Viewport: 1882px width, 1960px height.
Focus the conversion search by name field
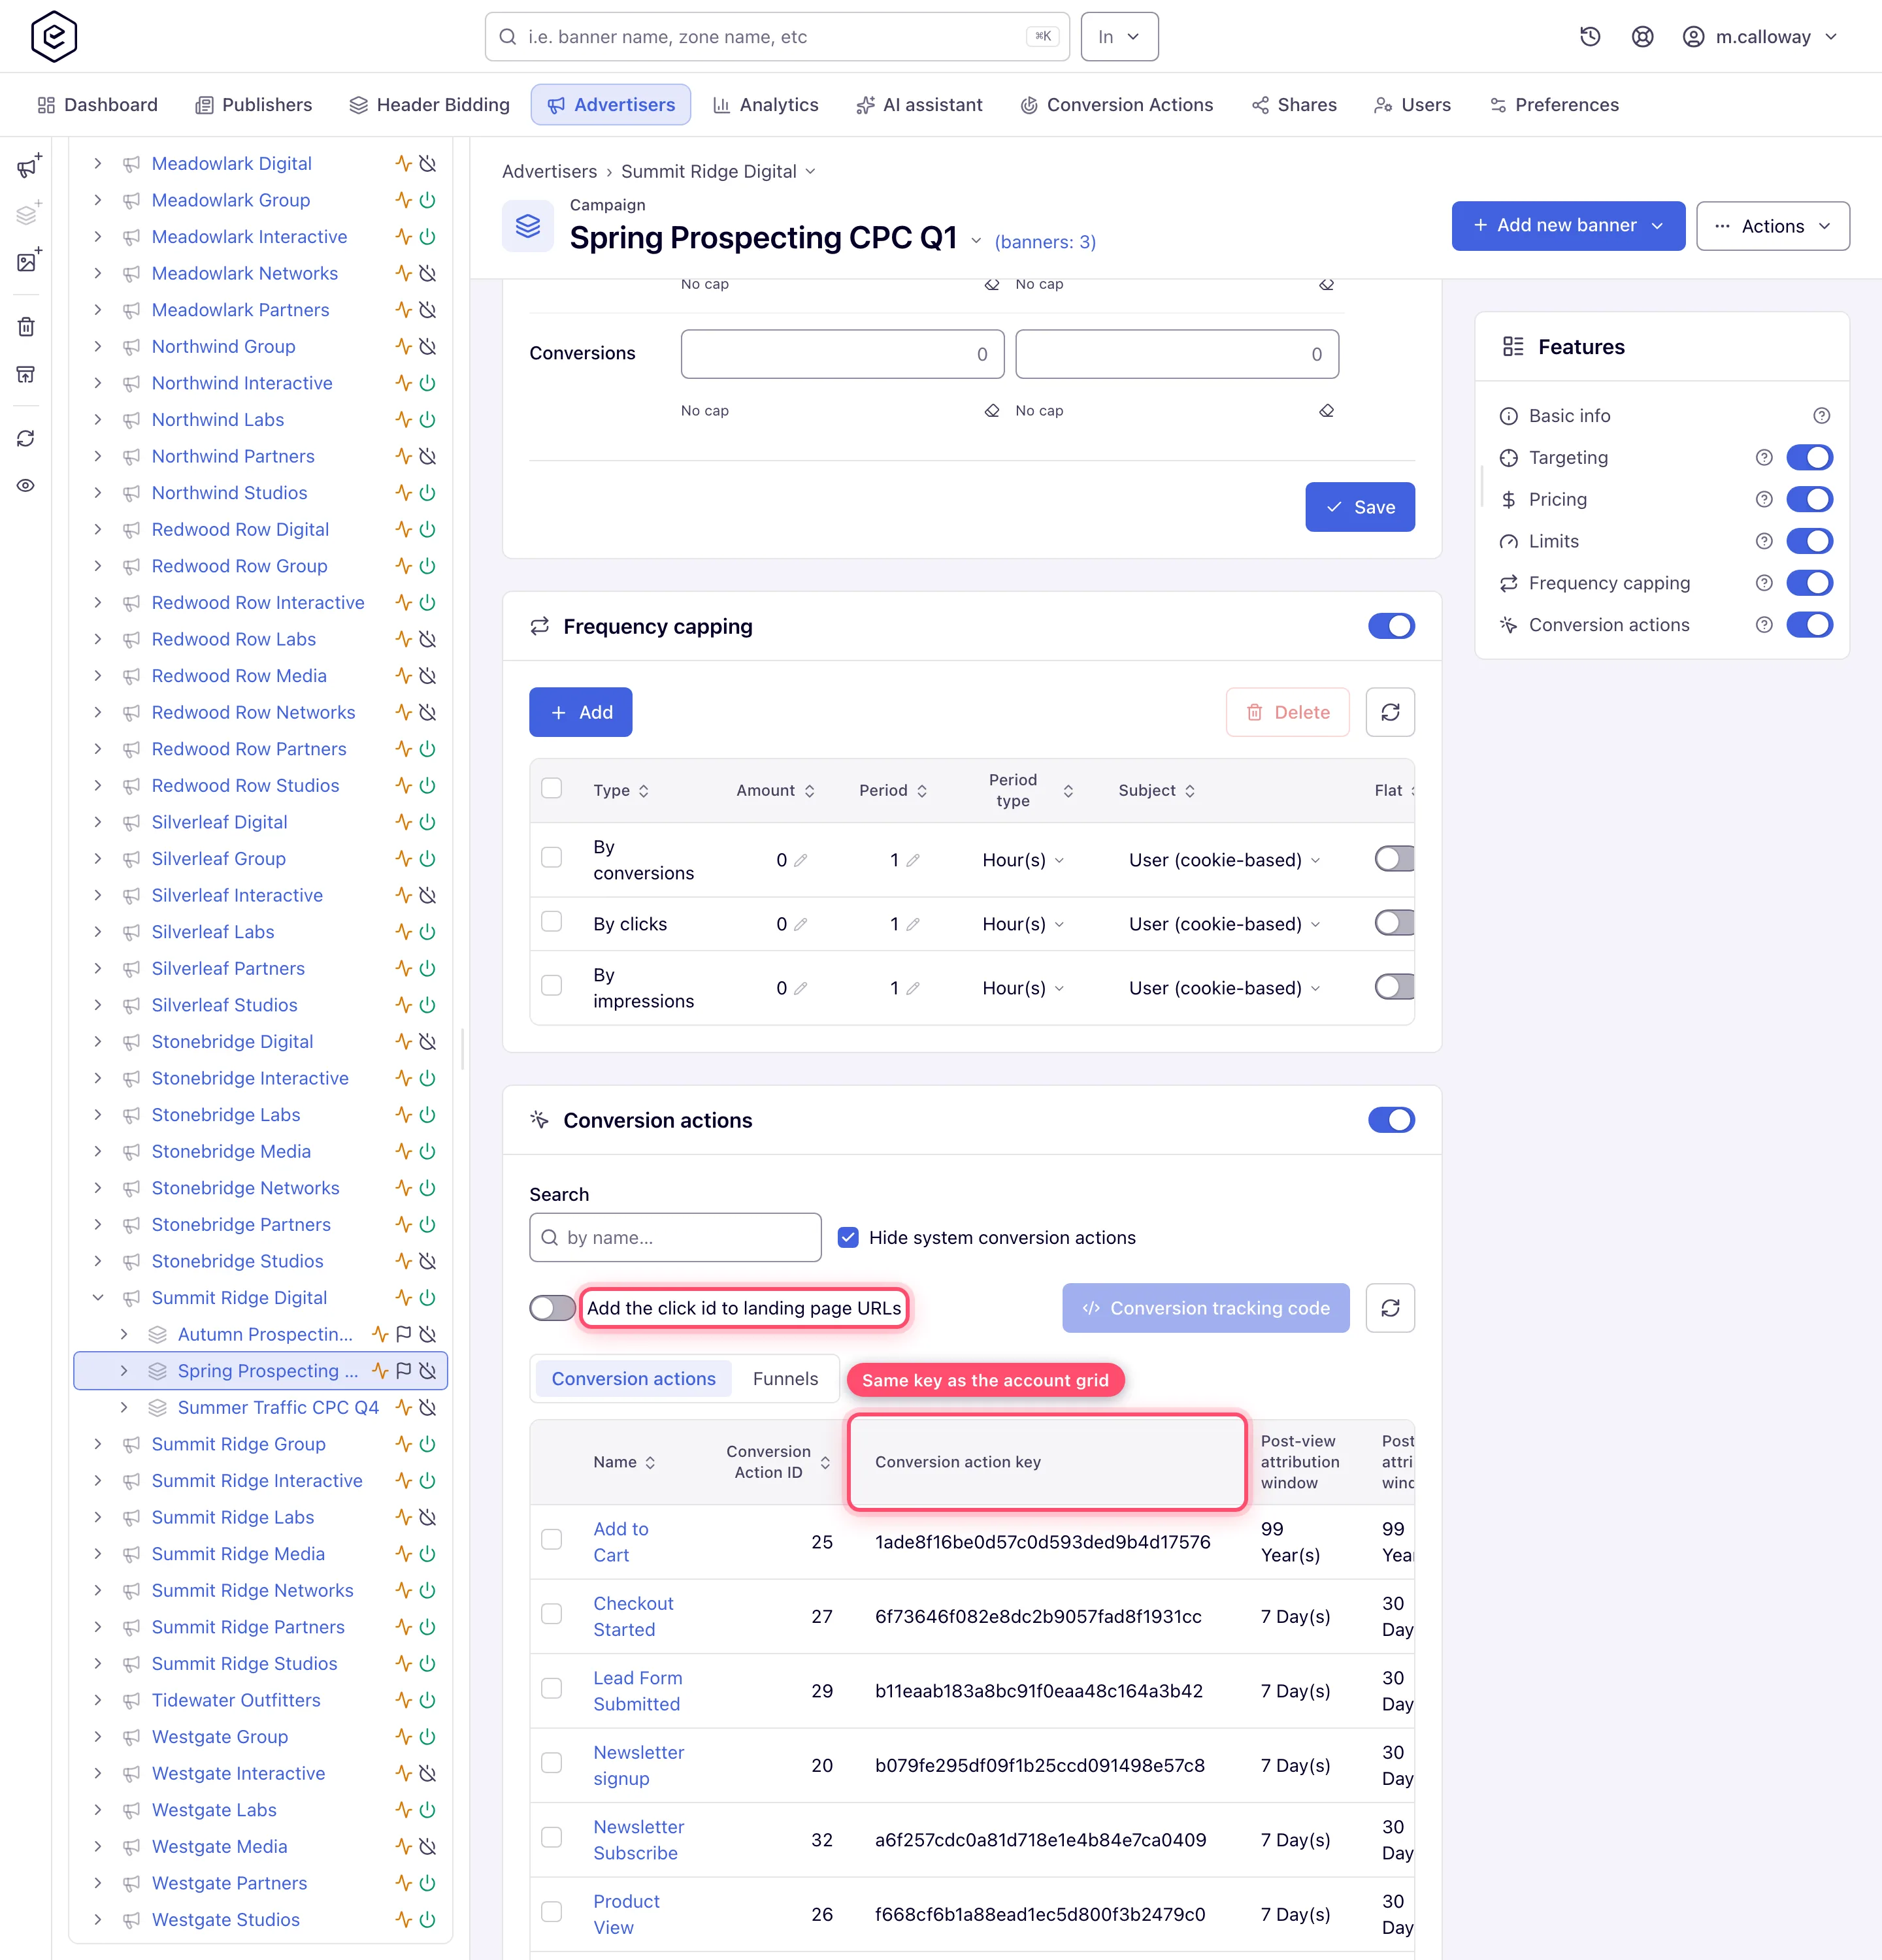(x=675, y=1237)
